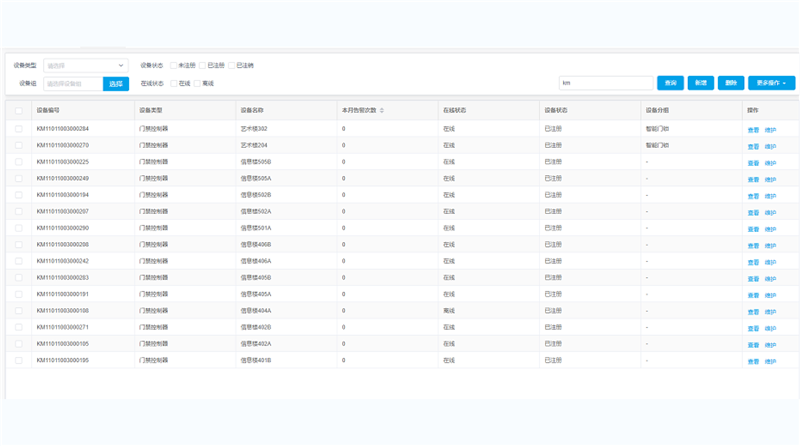Select the row checkbox for KM11011003000284
The image size is (800, 446).
pos(19,129)
